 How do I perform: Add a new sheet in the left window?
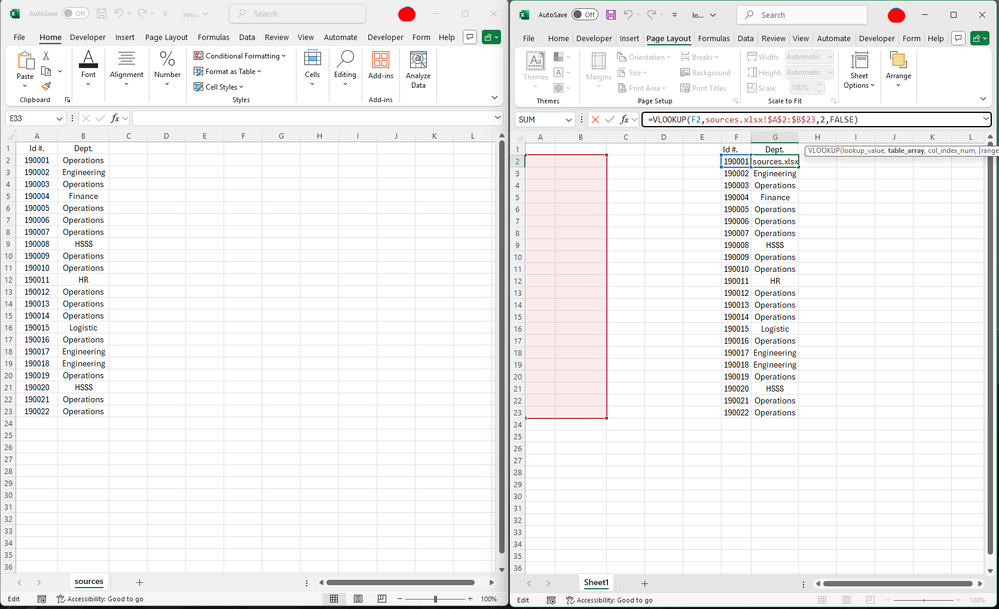(139, 582)
